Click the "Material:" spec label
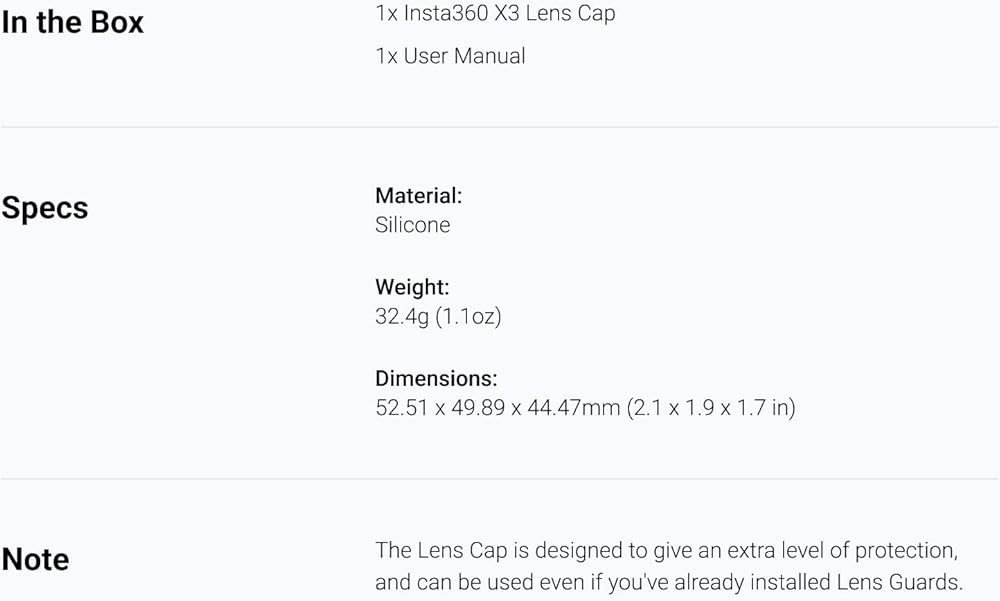 tap(418, 196)
